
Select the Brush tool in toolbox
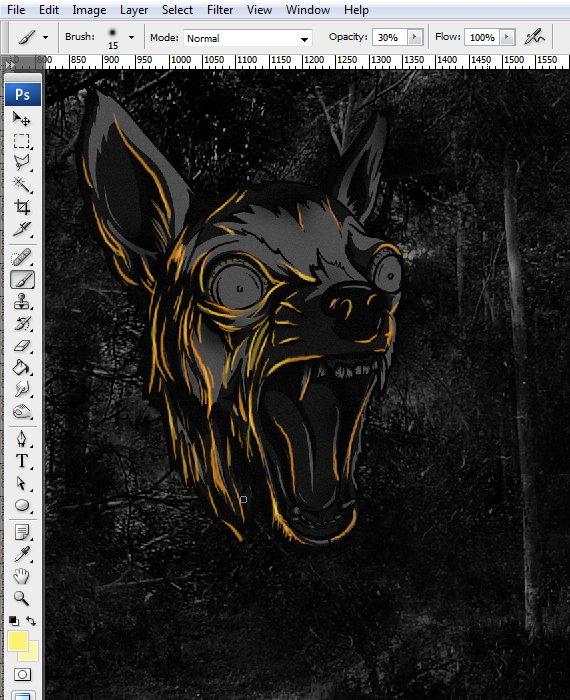22,280
